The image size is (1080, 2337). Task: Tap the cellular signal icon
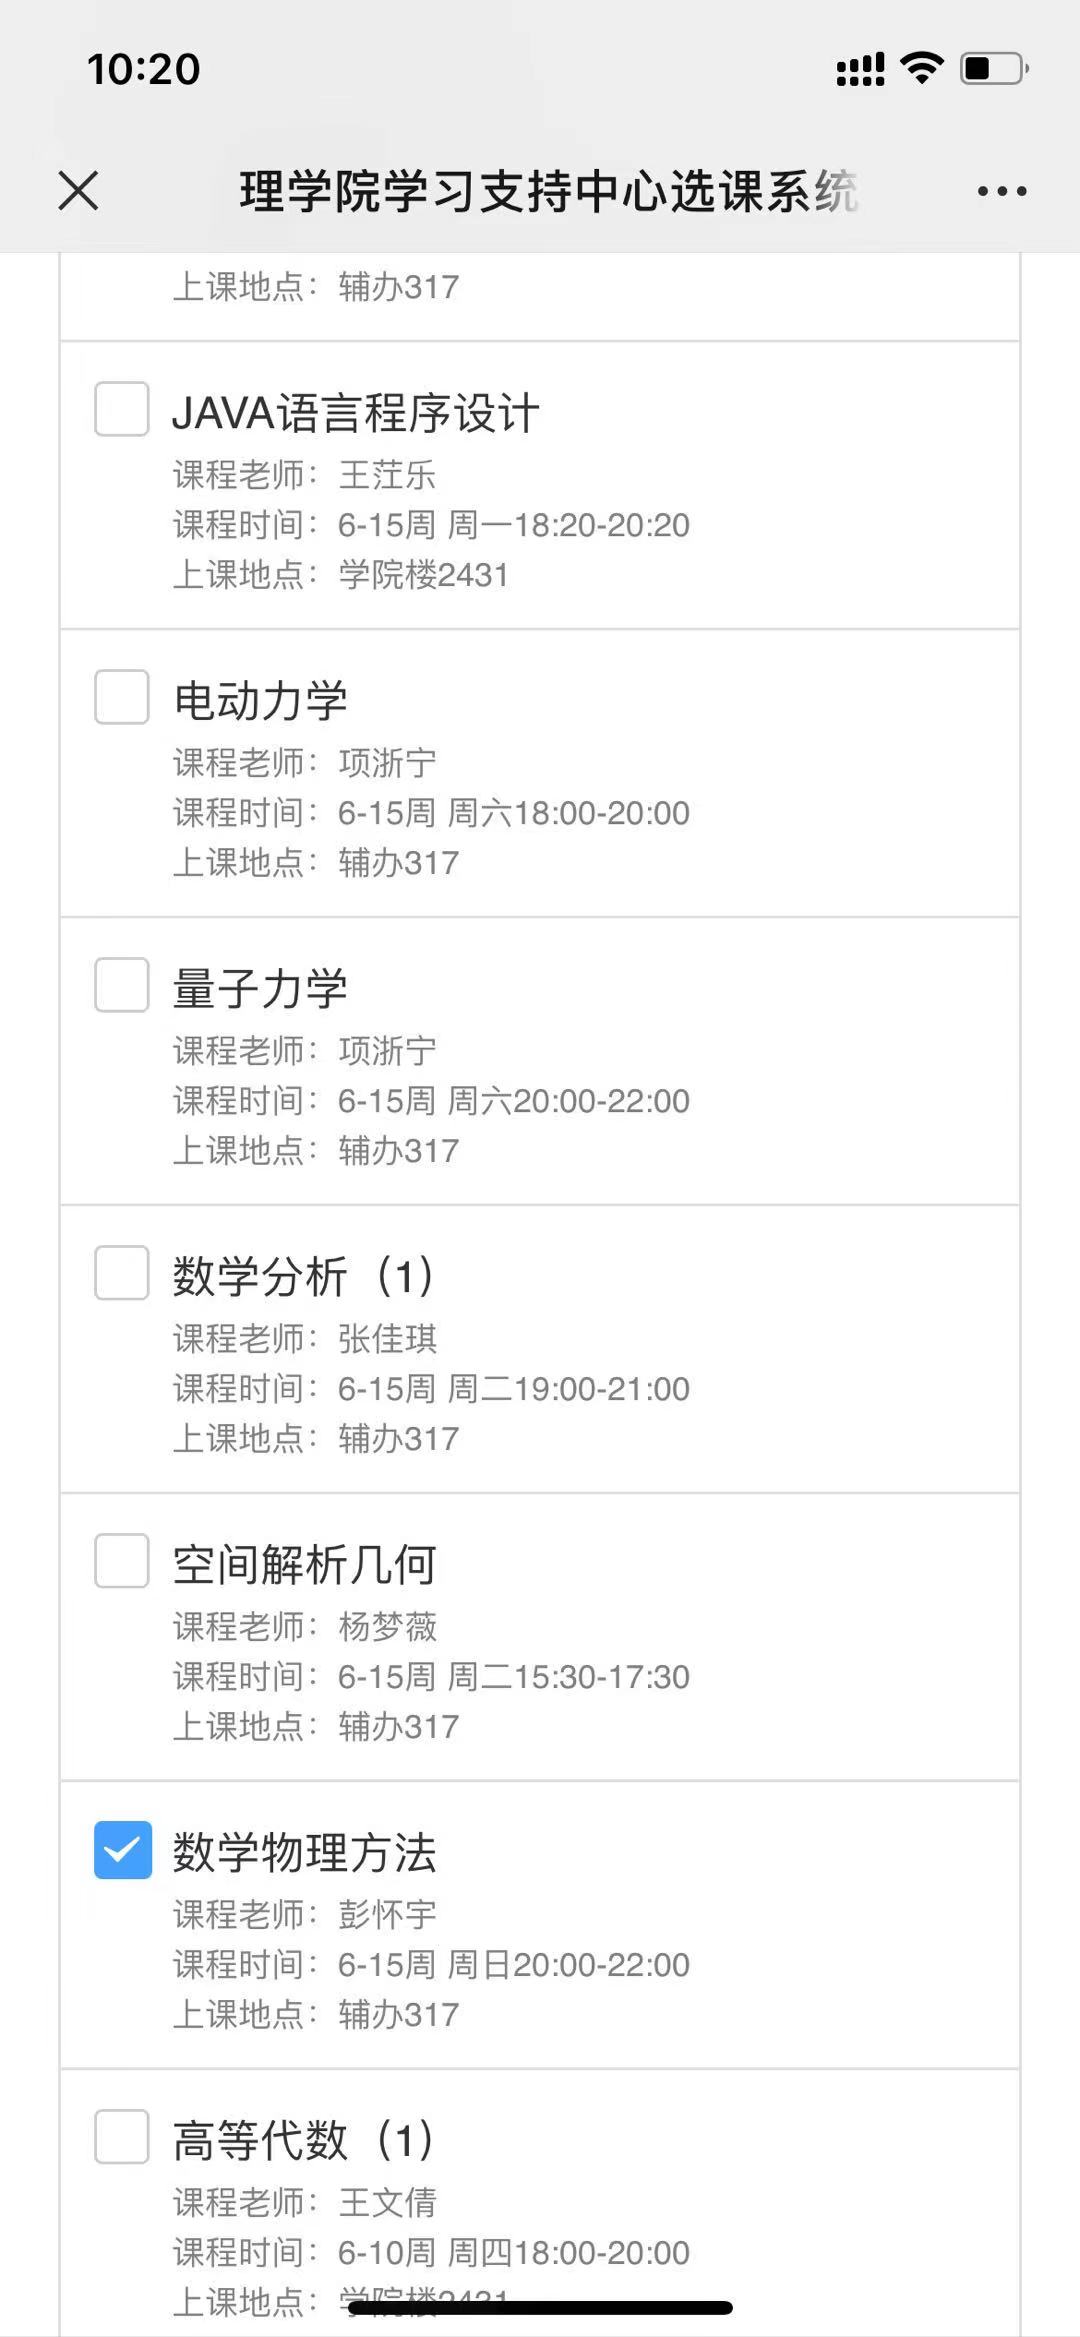tap(860, 69)
